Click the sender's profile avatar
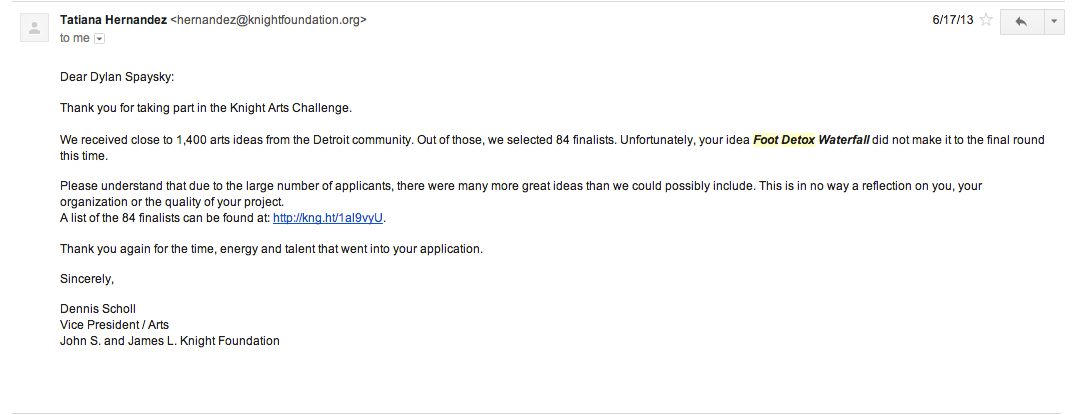 [x=33, y=29]
